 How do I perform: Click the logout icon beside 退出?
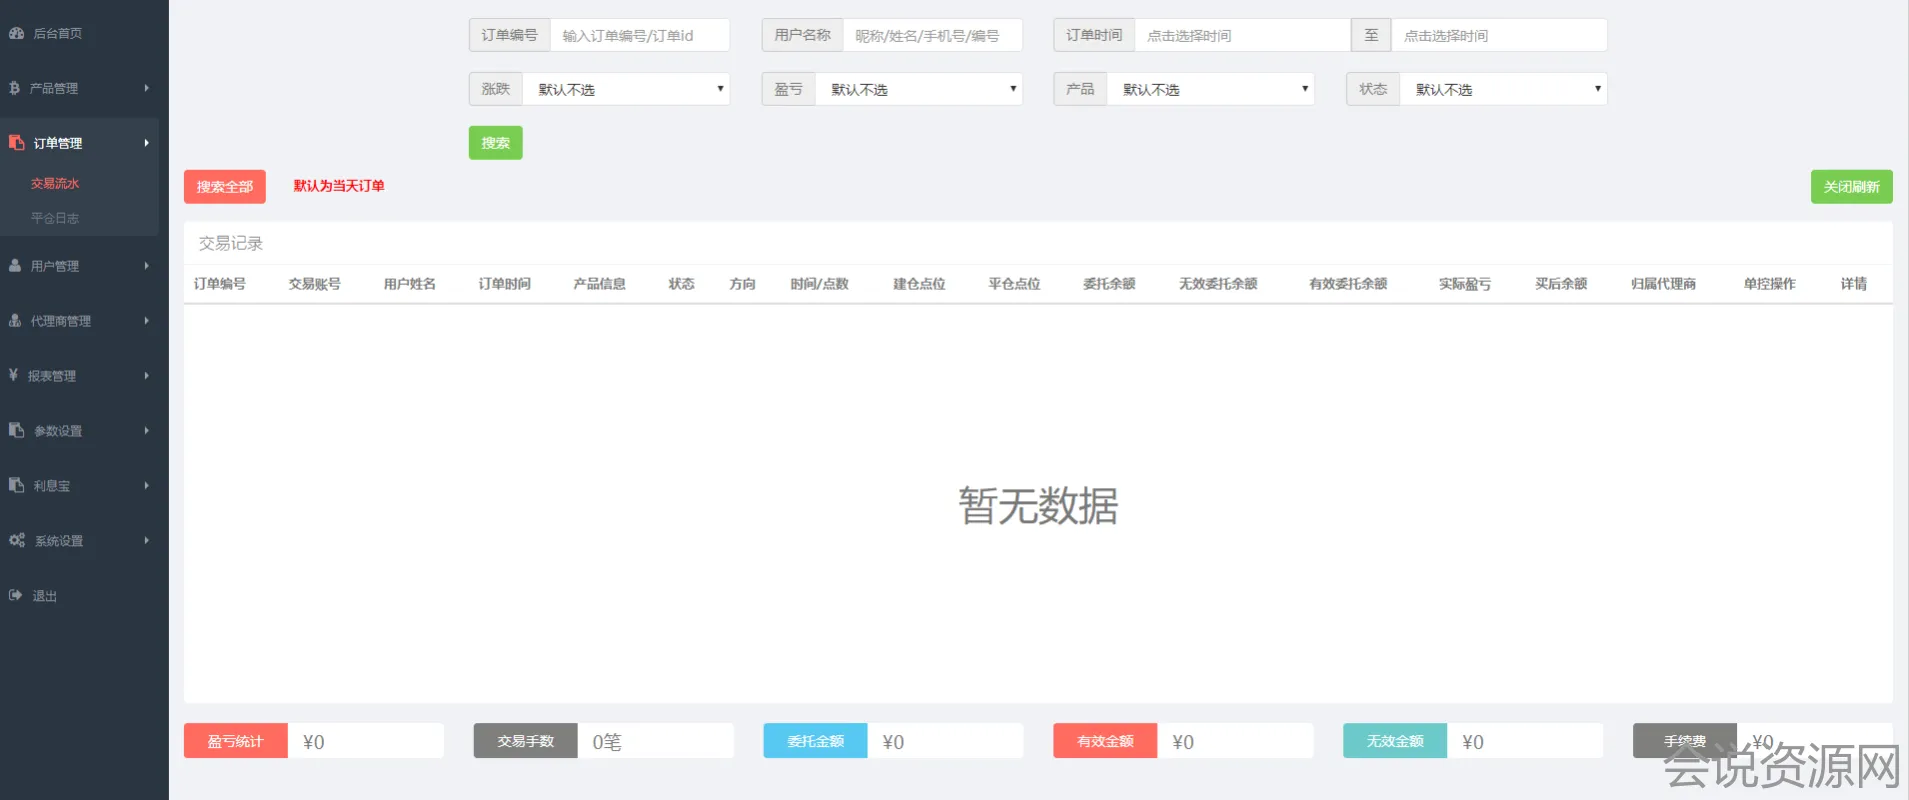(15, 596)
